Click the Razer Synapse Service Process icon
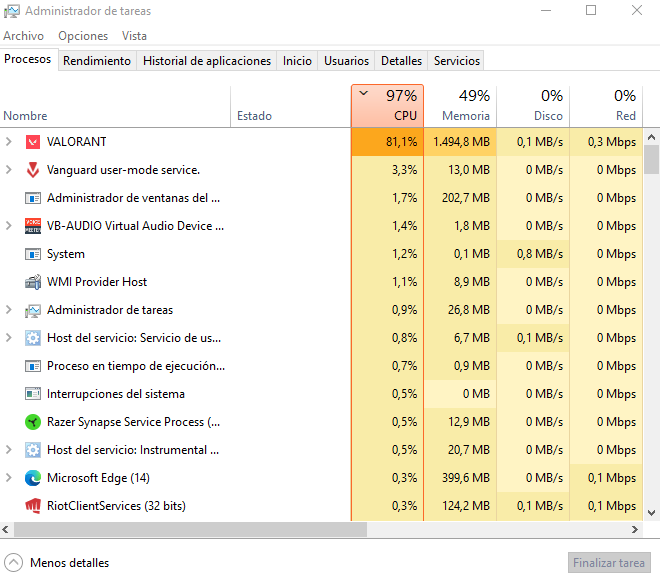The image size is (660, 587). click(33, 422)
